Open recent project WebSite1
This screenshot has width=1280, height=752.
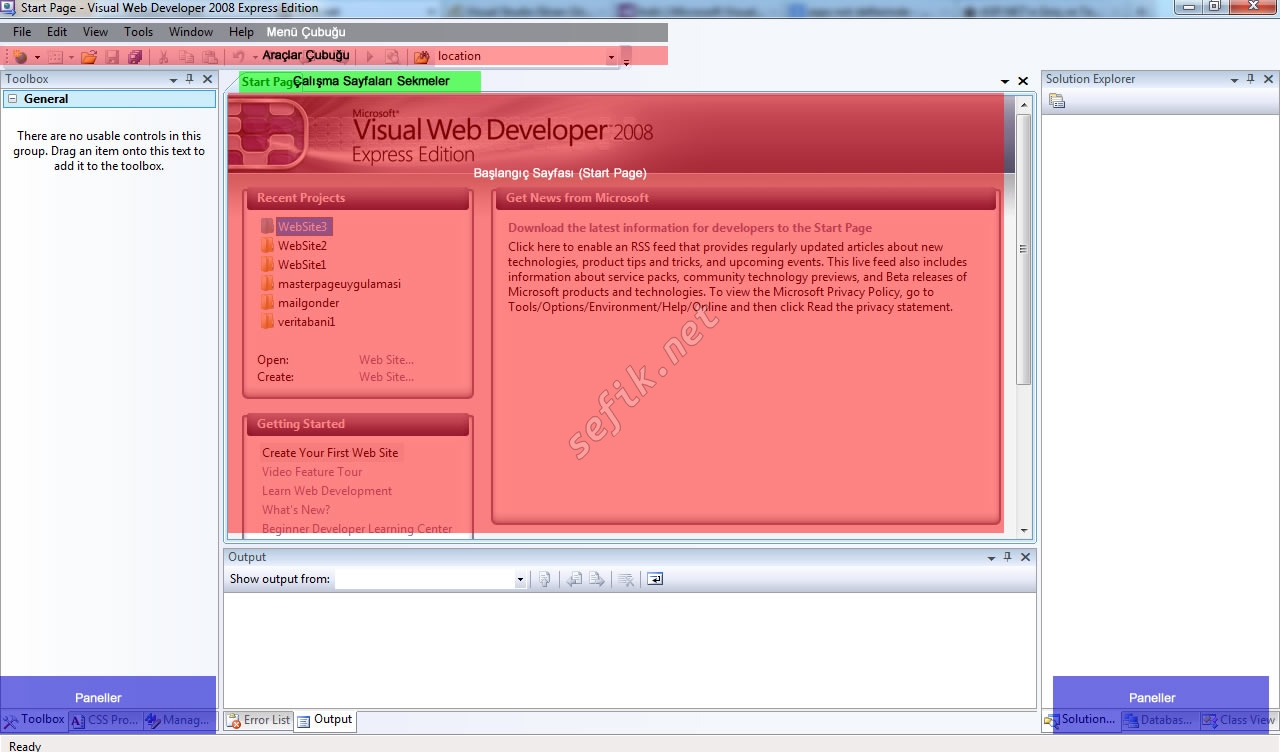click(x=302, y=265)
